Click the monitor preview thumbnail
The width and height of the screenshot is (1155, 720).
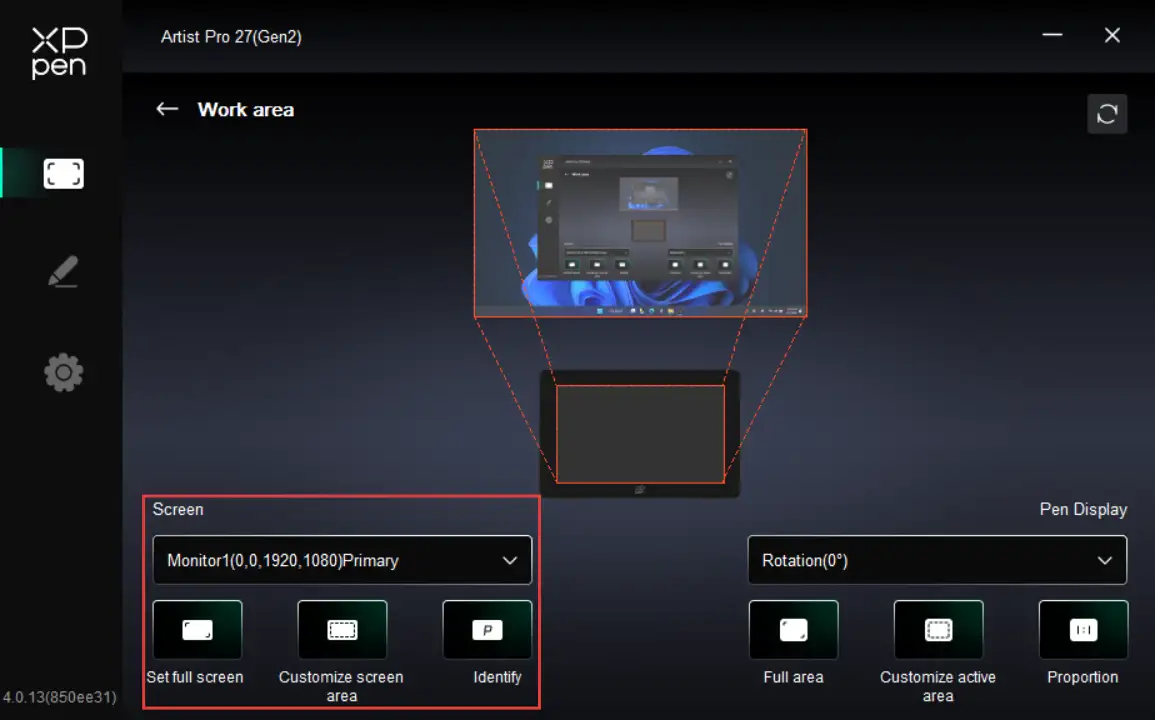click(x=640, y=223)
